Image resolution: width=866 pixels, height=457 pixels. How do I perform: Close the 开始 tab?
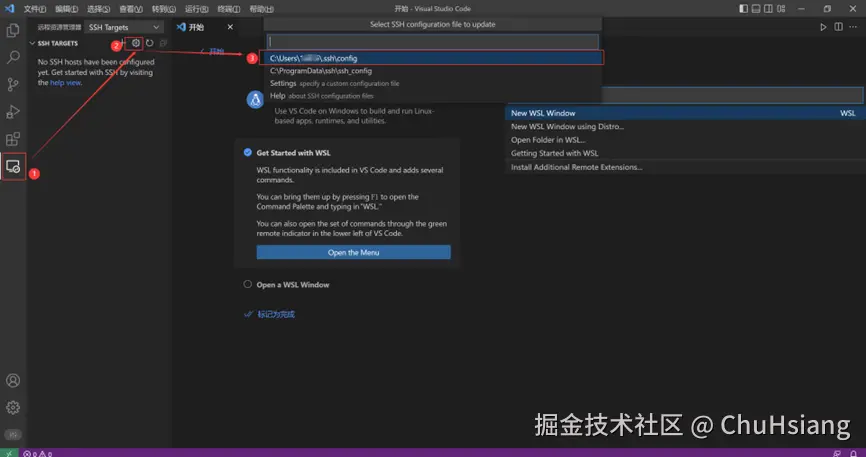coord(230,27)
